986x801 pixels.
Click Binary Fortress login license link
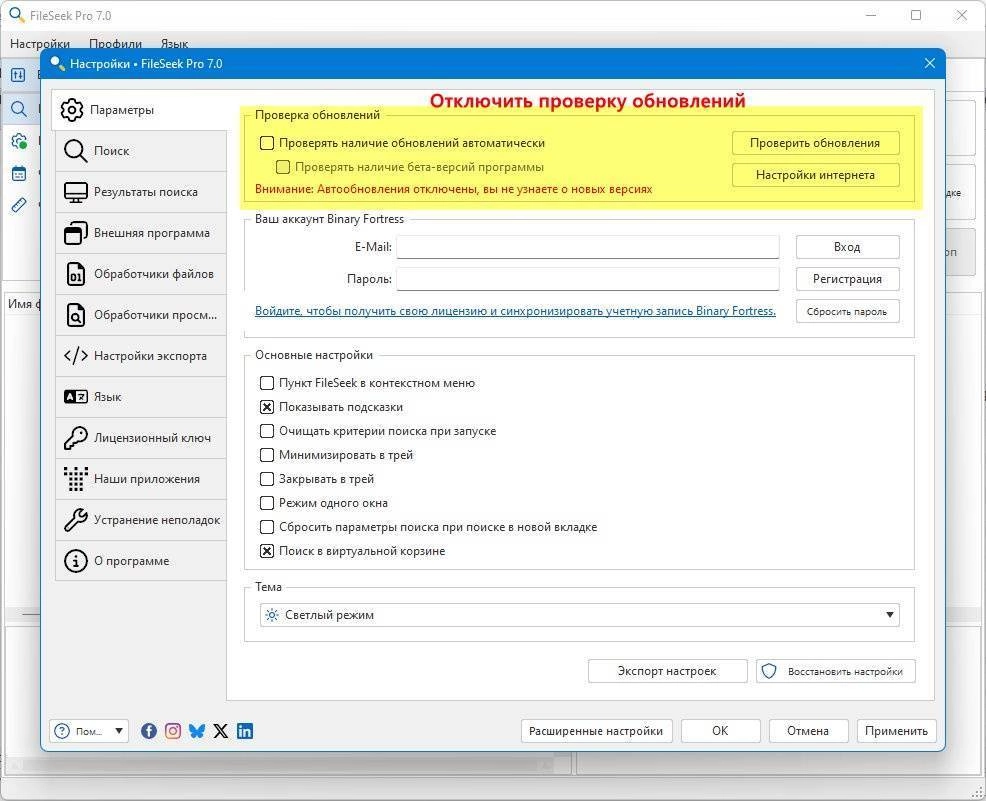(x=515, y=311)
